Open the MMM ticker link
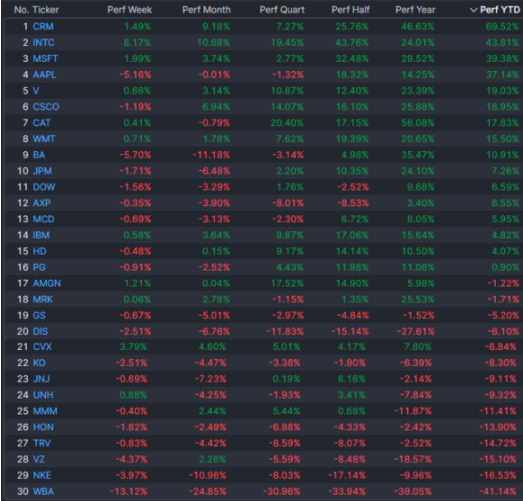This screenshot has width=523, height=501. [x=45, y=411]
